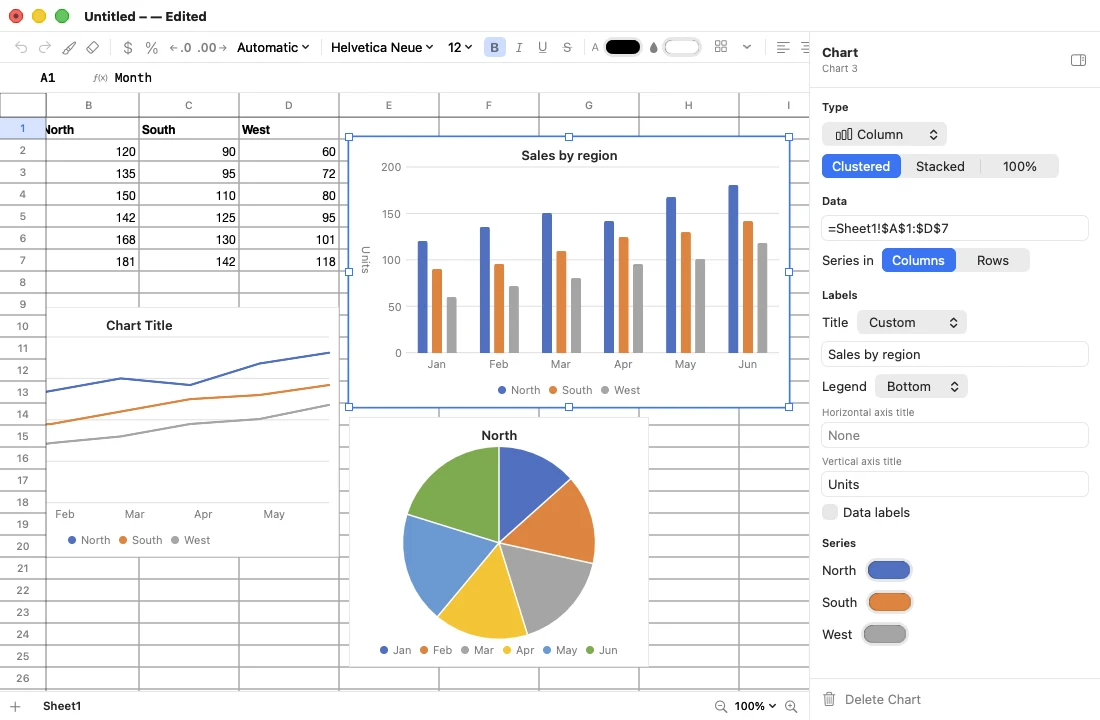Open the 100% zoom level dropdown
Image resolution: width=1100 pixels, height=720 pixels.
click(755, 707)
